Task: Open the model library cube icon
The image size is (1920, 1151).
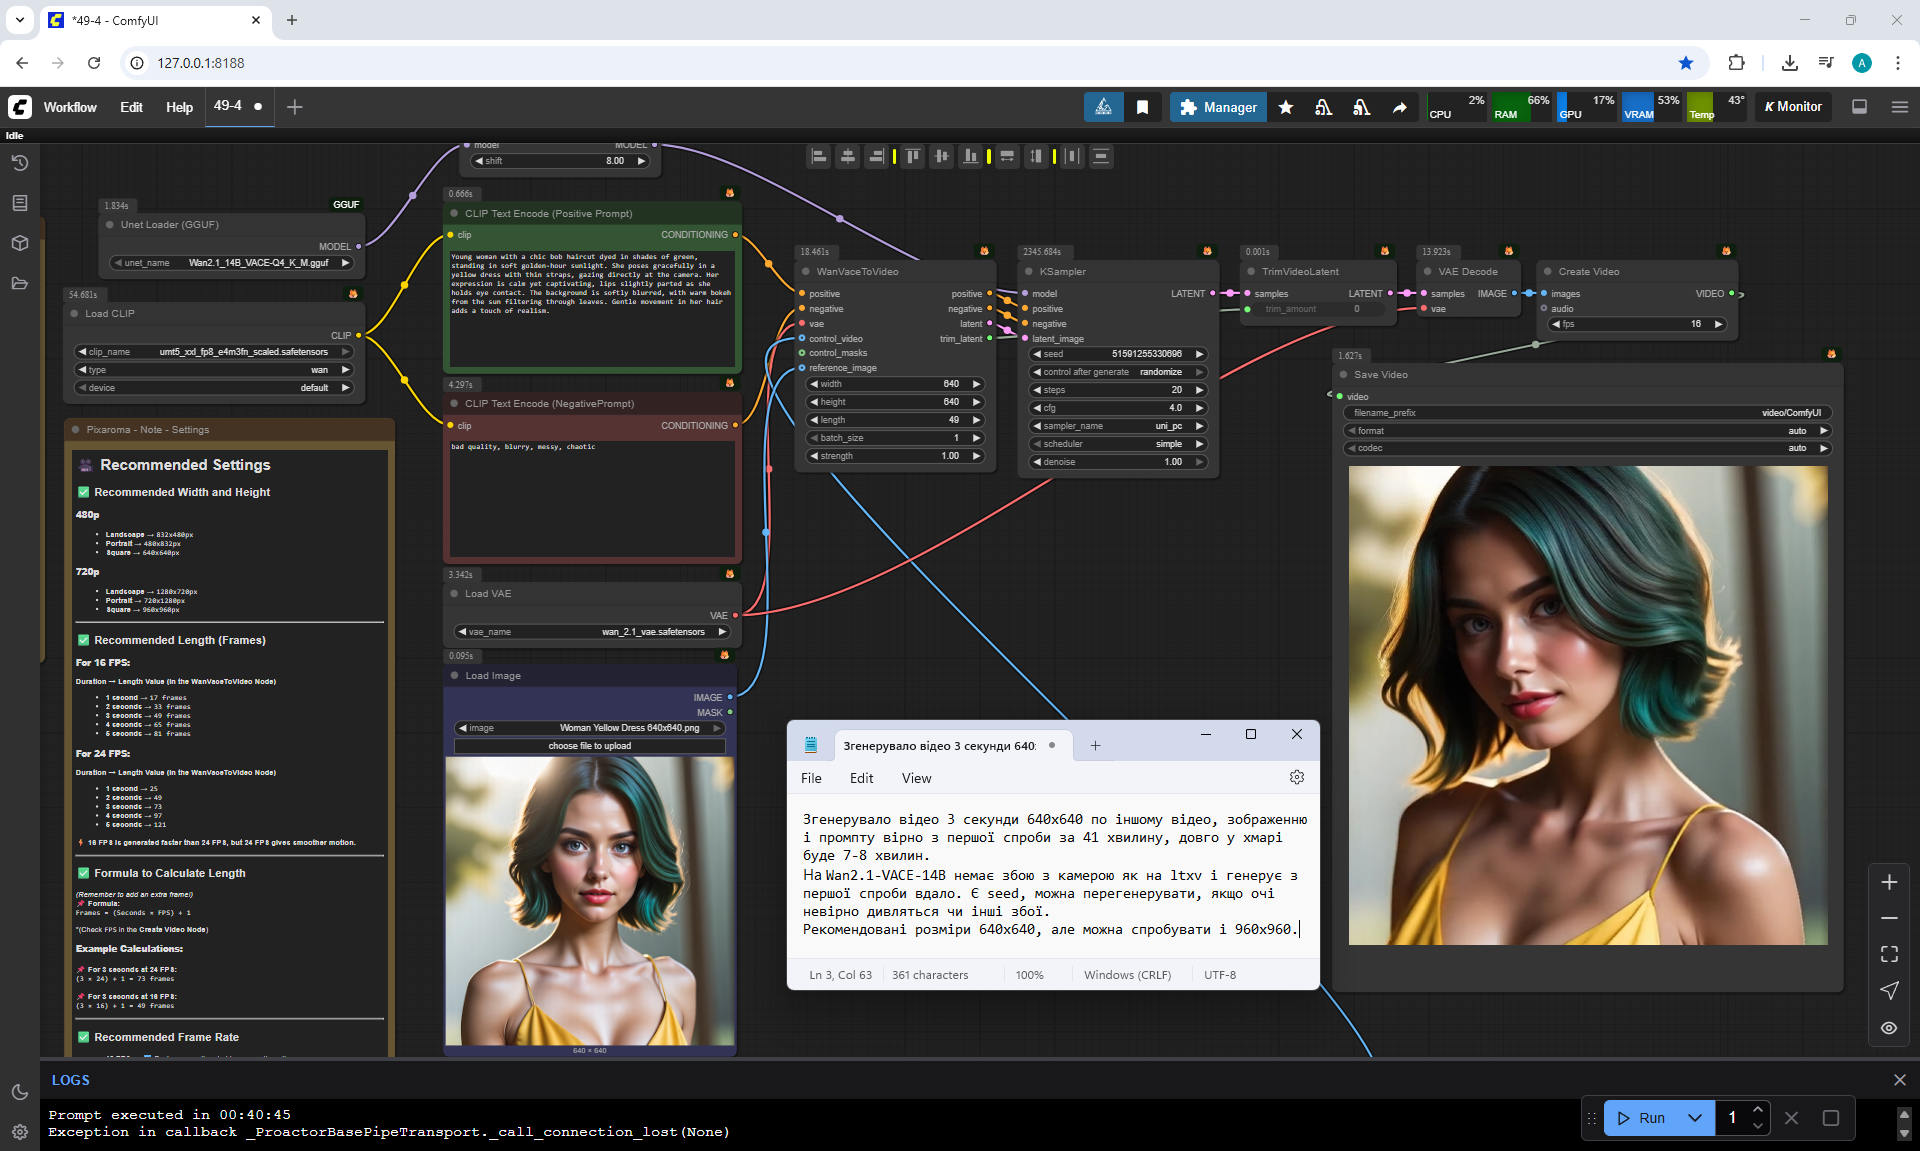Action: point(19,243)
